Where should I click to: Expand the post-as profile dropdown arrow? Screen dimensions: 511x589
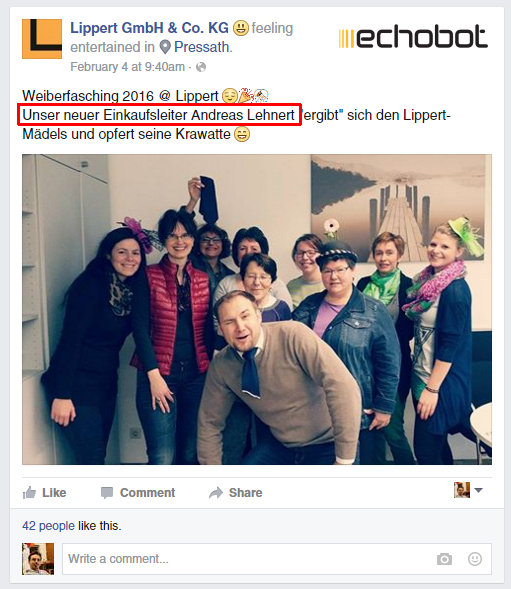click(x=478, y=490)
